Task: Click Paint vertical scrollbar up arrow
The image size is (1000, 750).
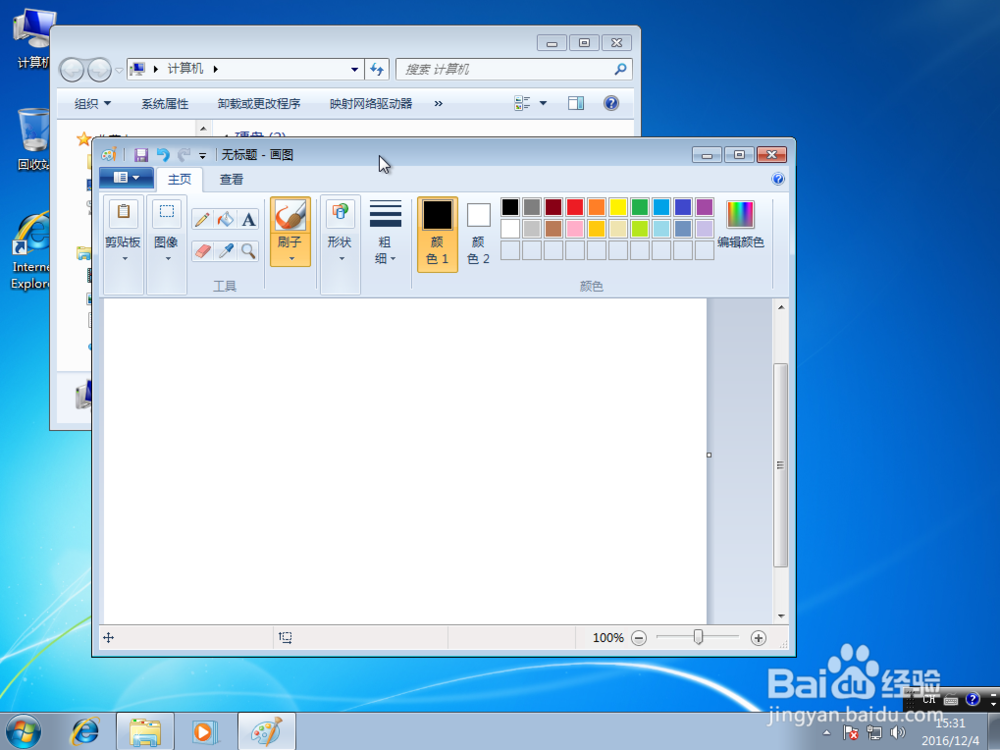Action: 781,307
